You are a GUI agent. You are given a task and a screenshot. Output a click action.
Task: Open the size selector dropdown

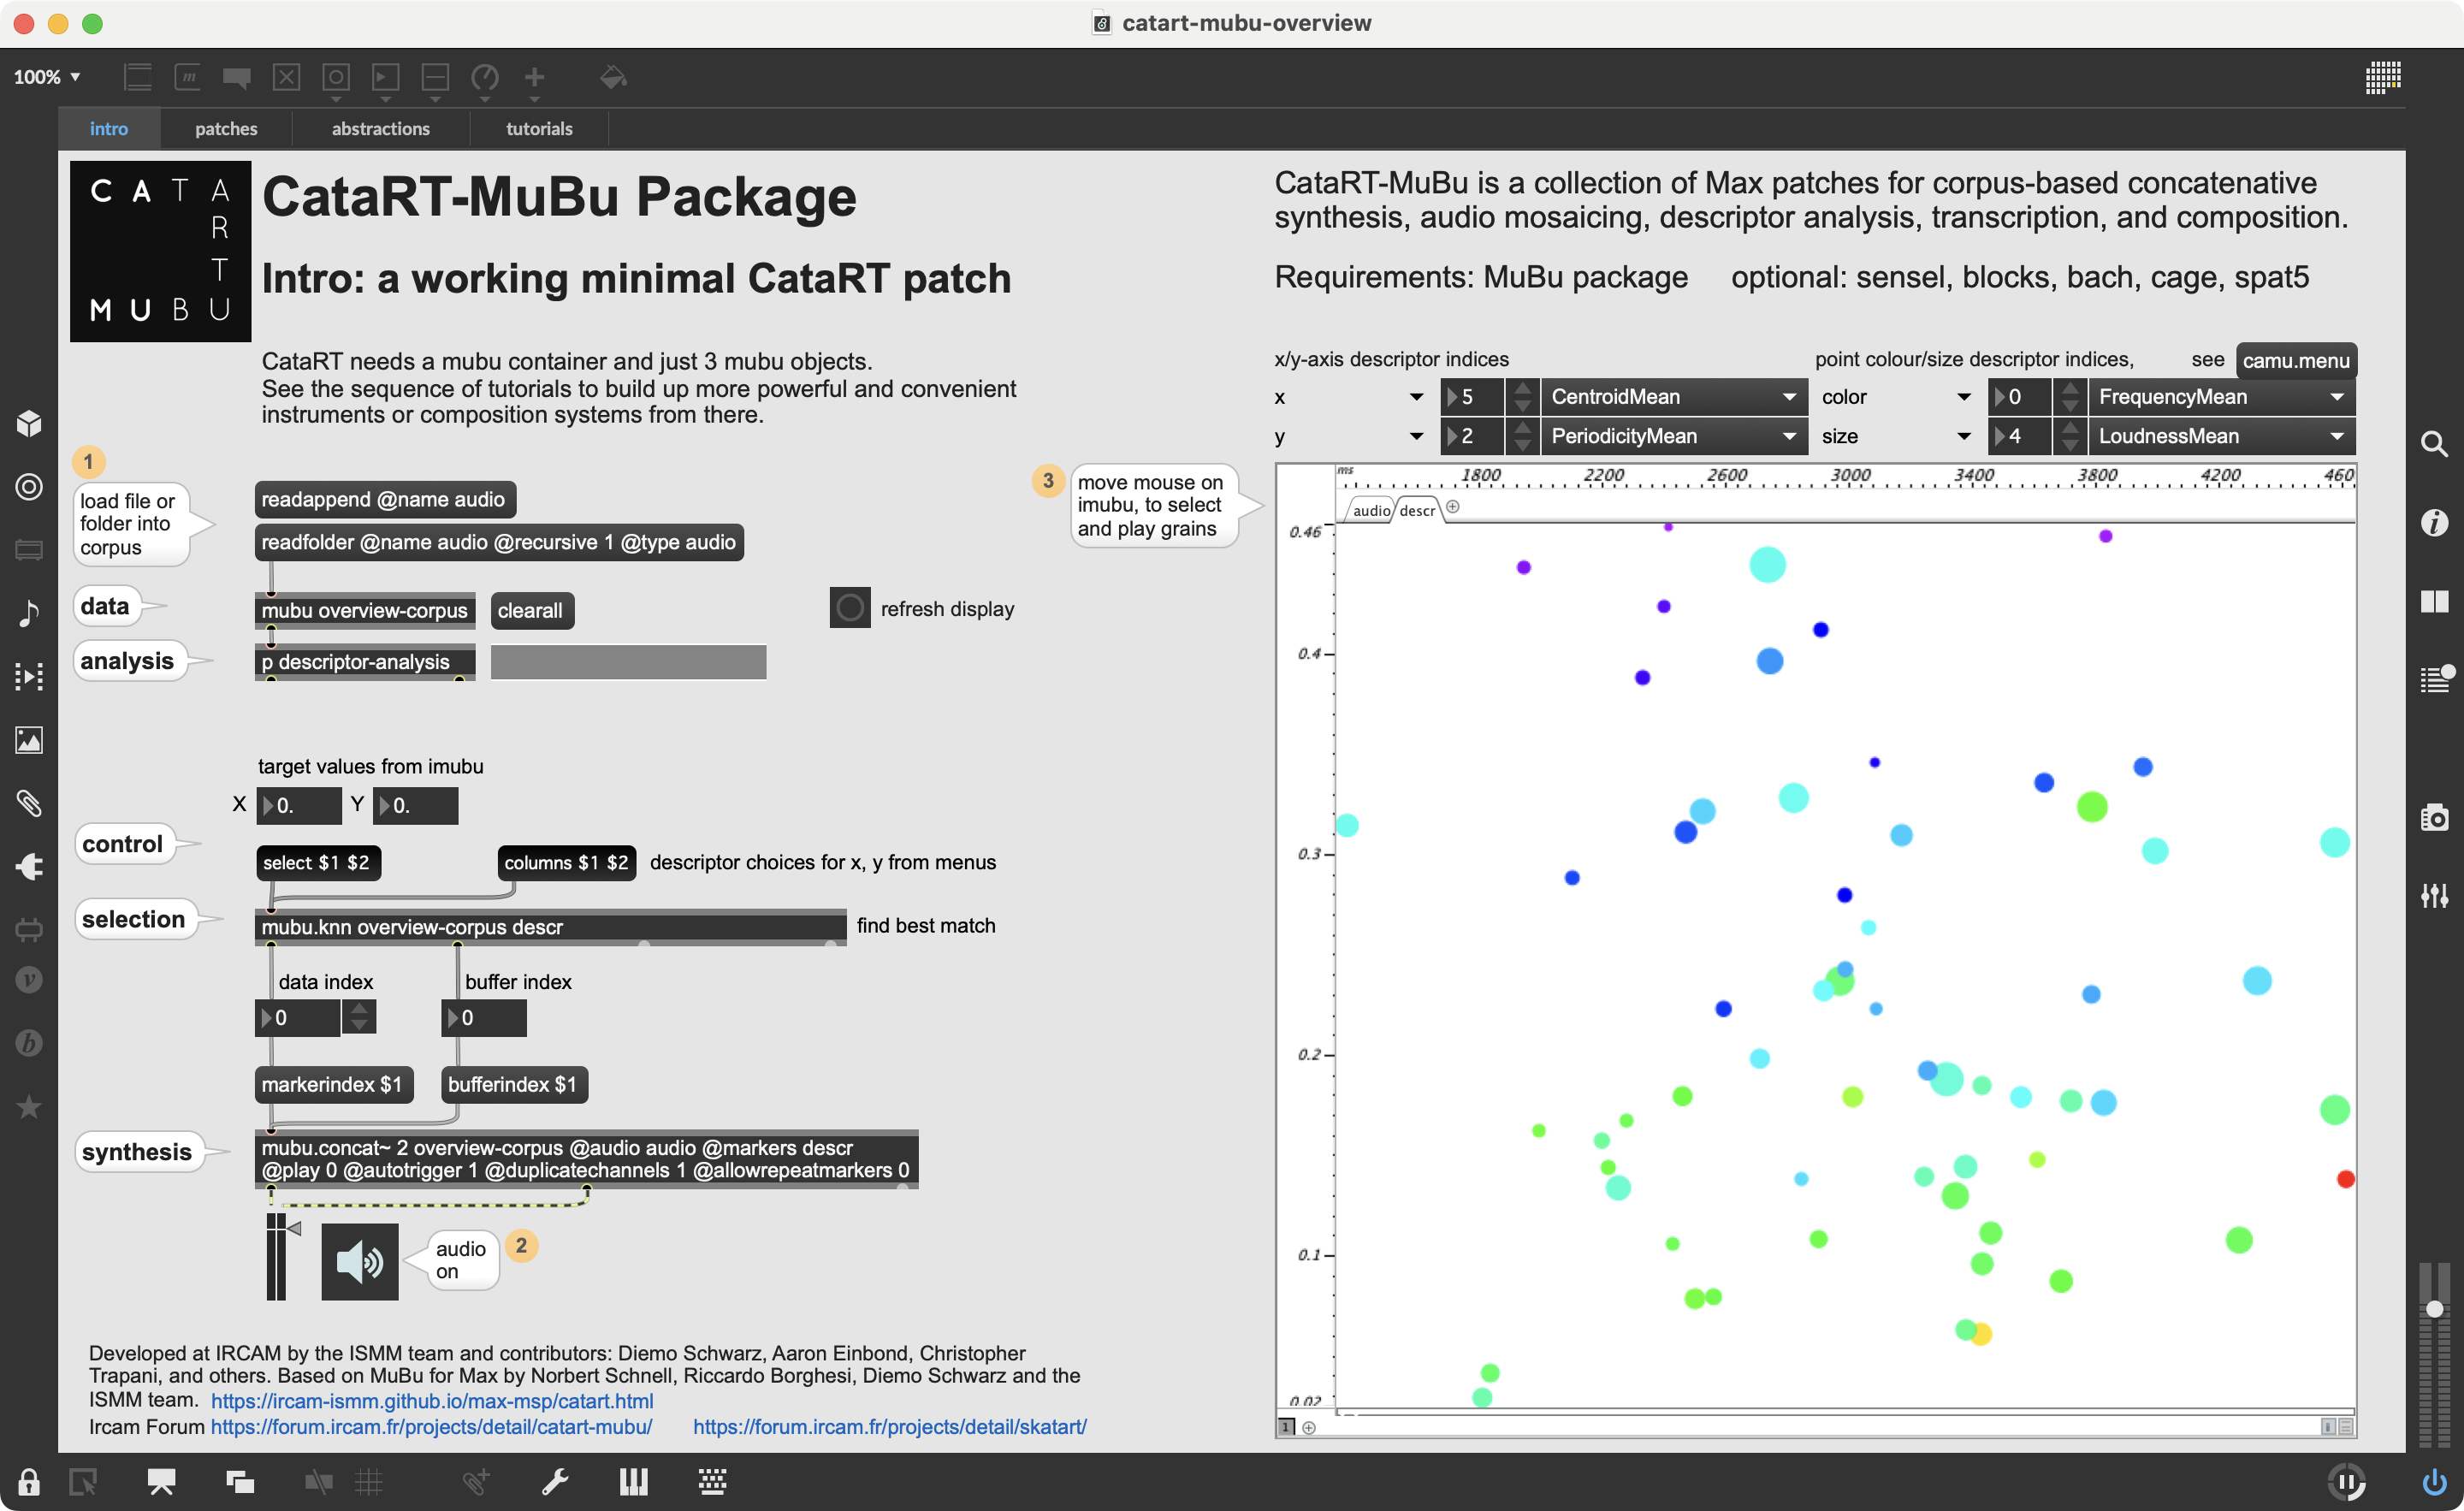tap(1896, 436)
